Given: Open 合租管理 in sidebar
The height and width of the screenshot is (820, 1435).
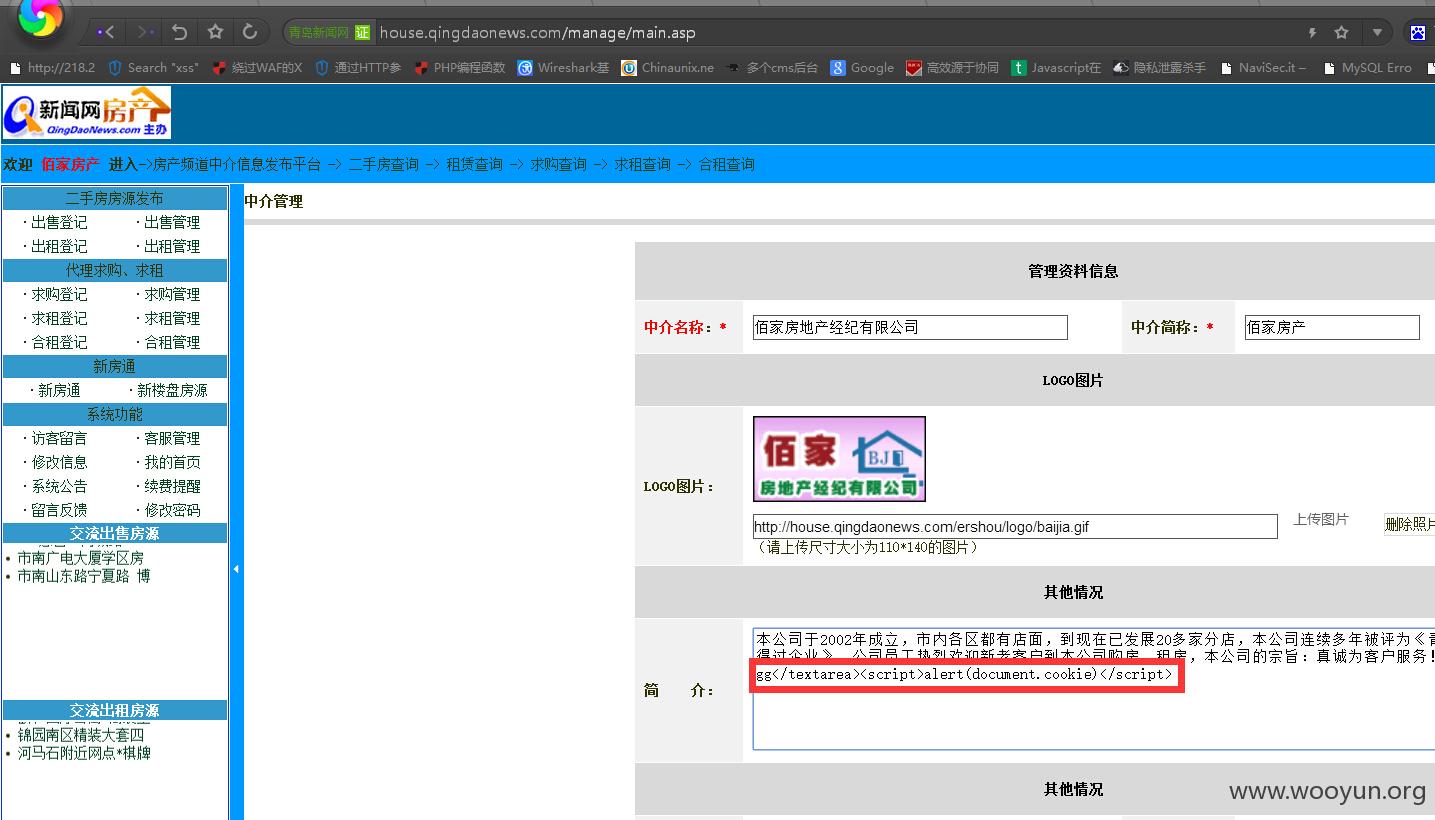Looking at the screenshot, I should coord(172,342).
